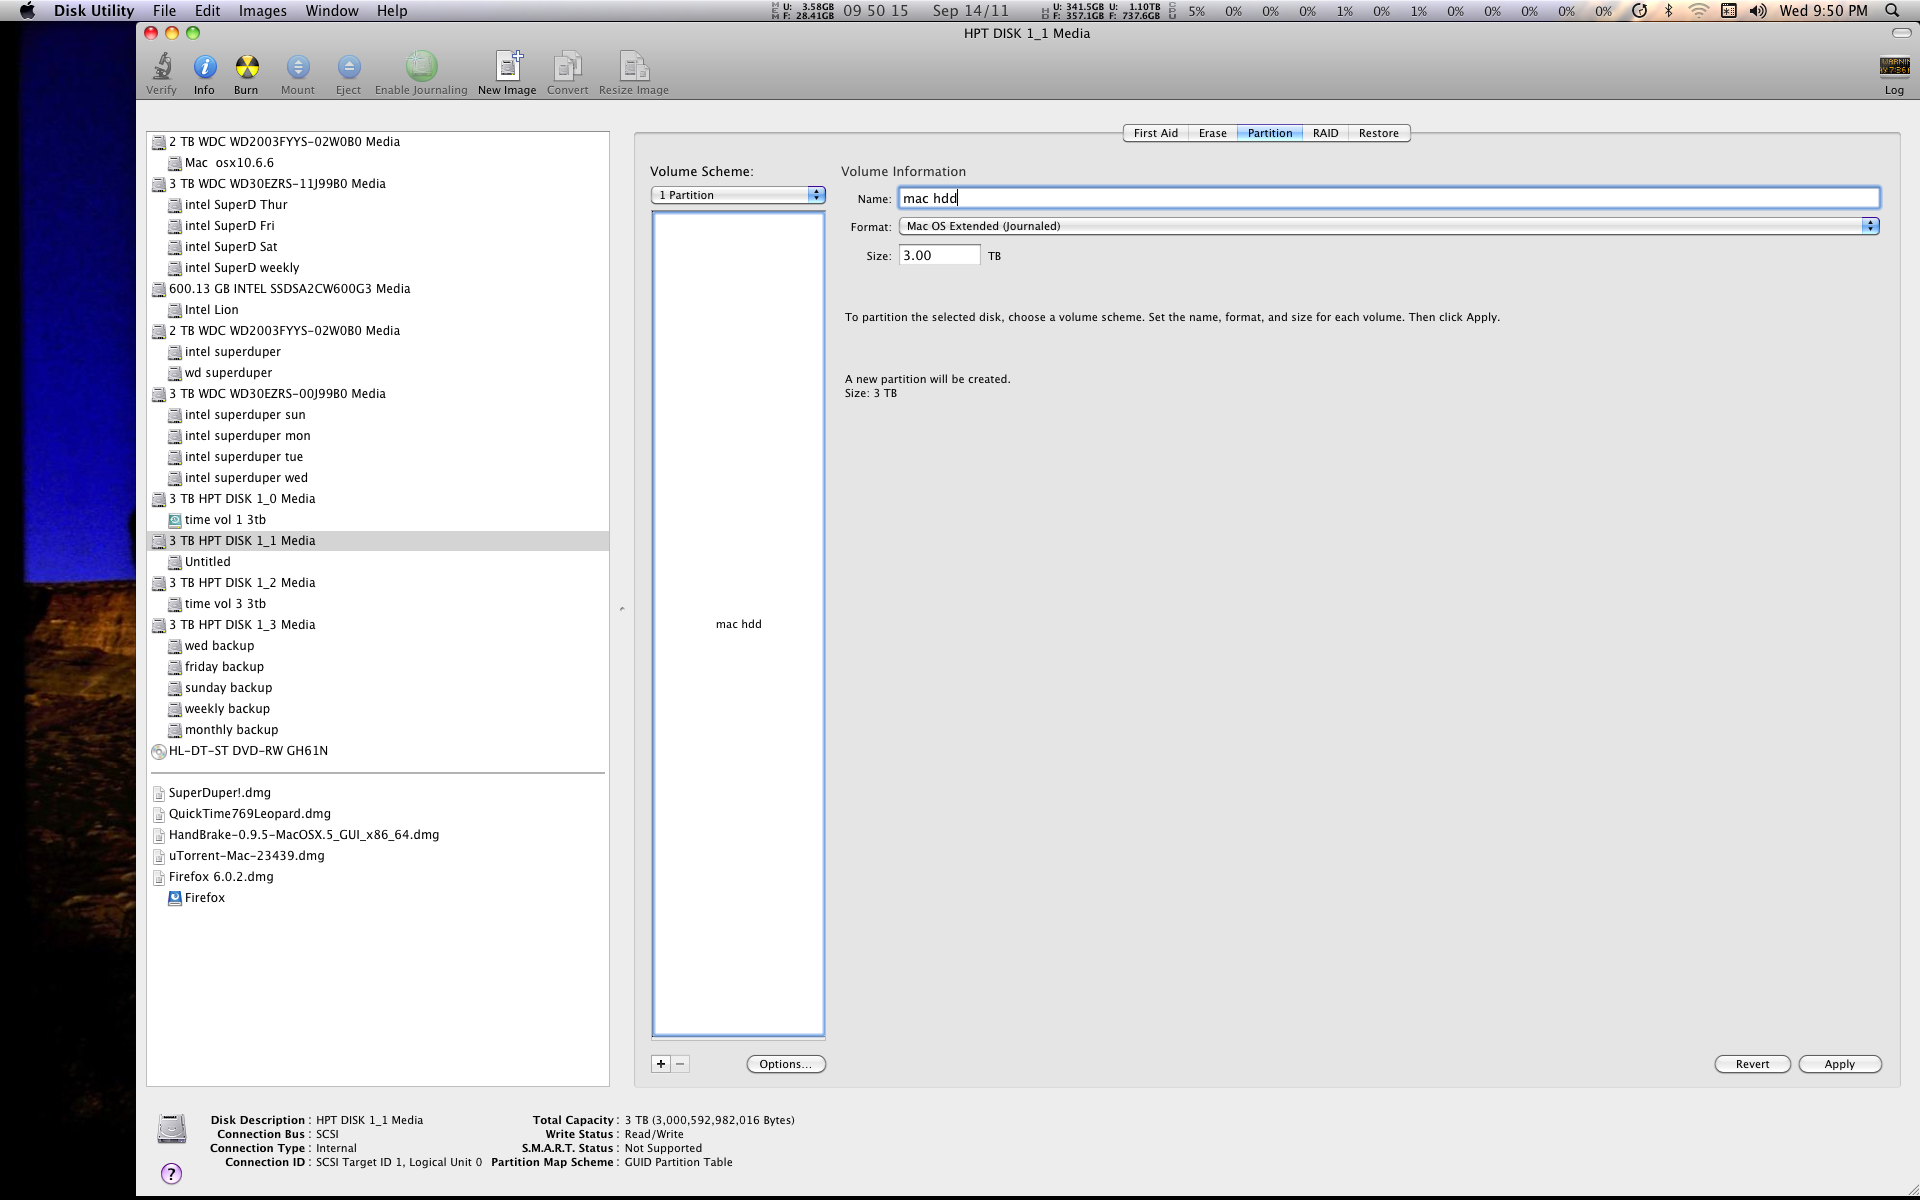Open the Info toolbar icon
1920x1200 pixels.
(204, 68)
